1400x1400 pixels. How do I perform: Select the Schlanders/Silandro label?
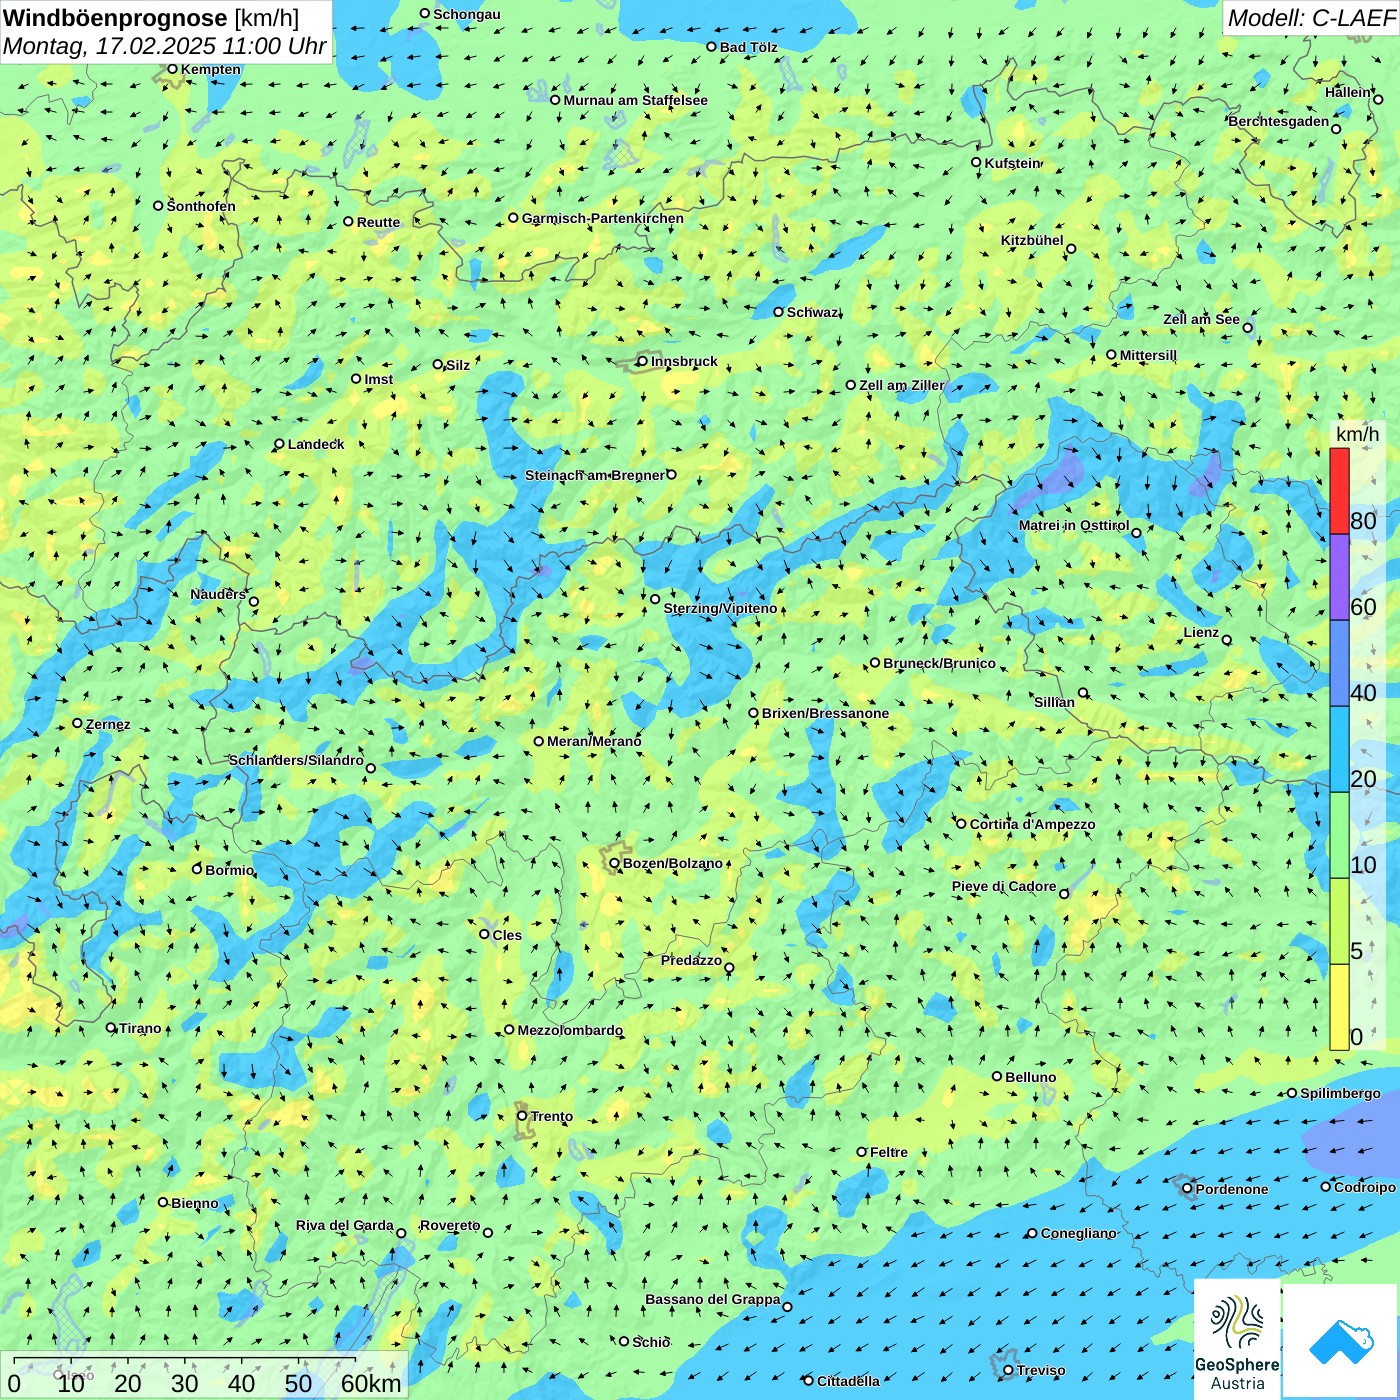[296, 760]
